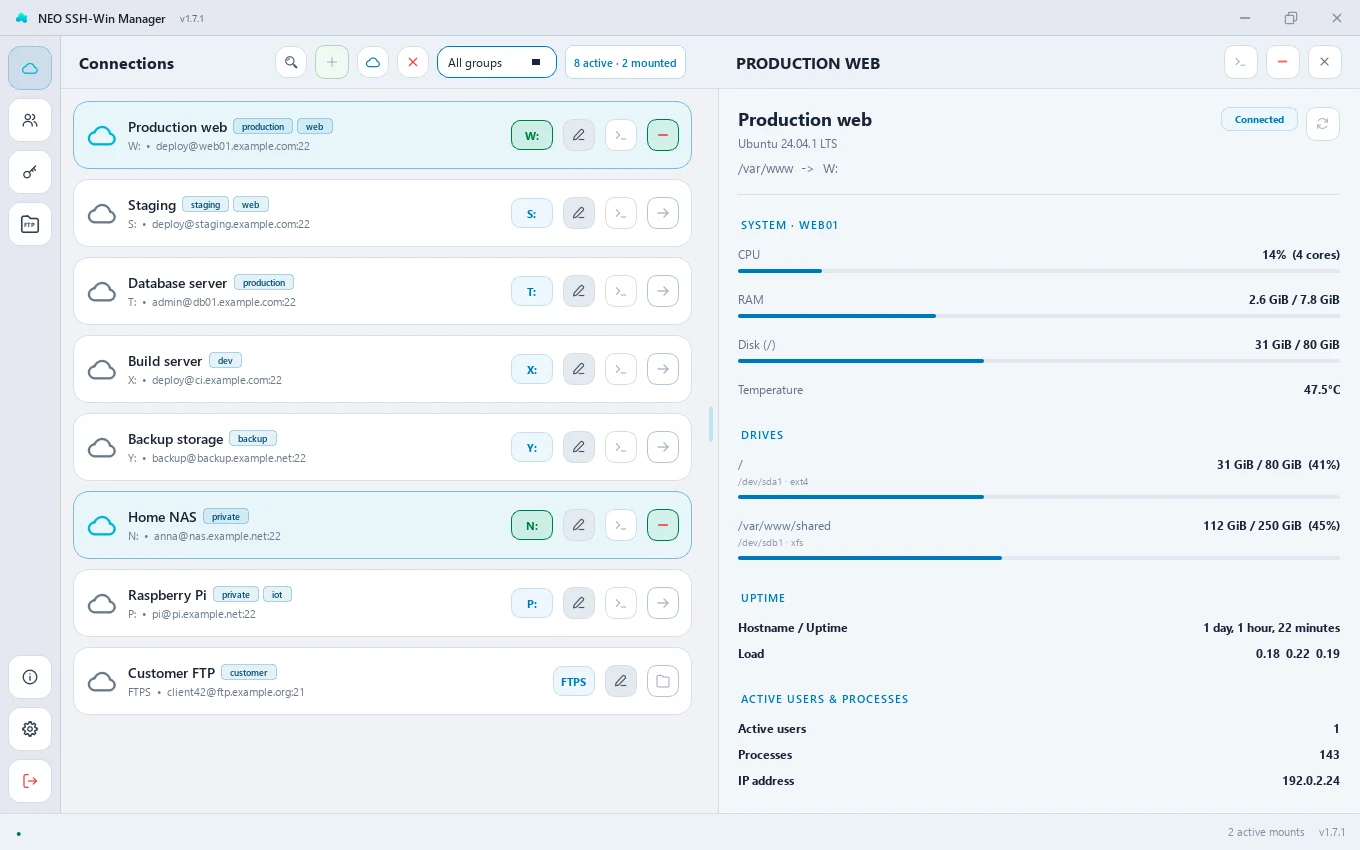Toggle the N: drive on Home NAS

532,525
